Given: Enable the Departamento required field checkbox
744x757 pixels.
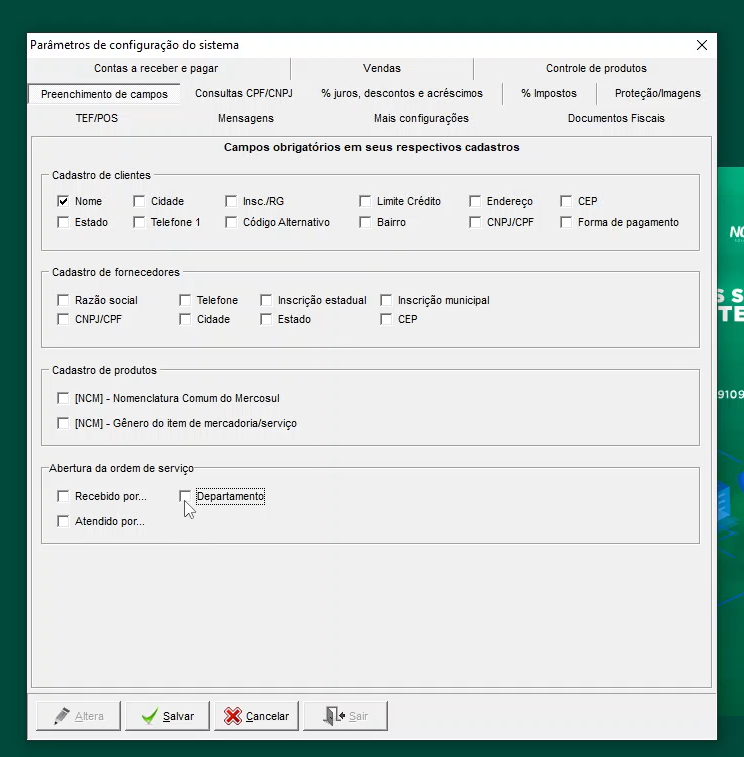Looking at the screenshot, I should click(x=186, y=496).
